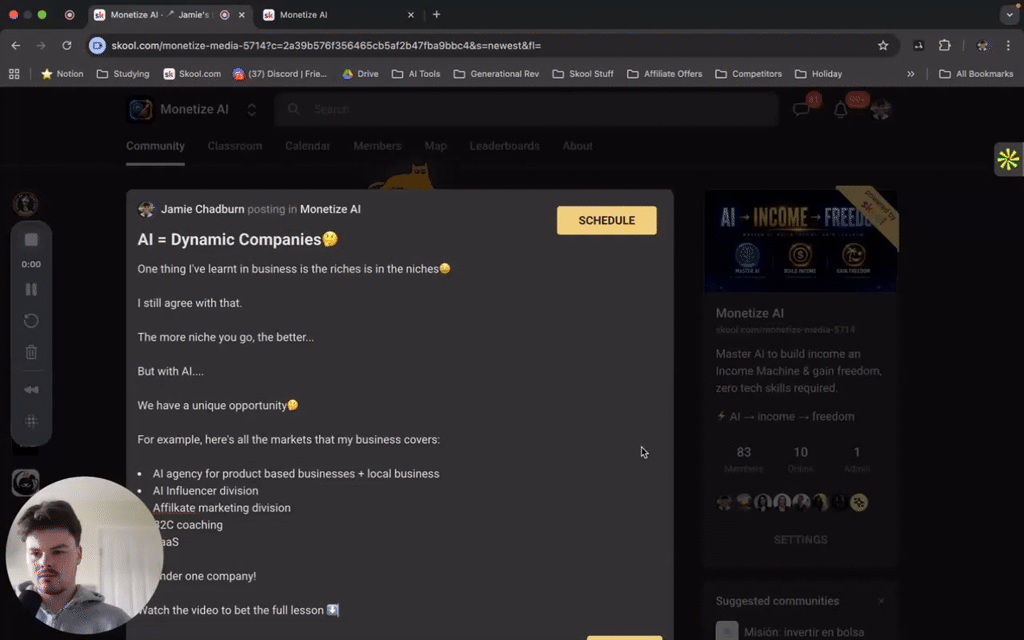
Task: Open the SETTINGS button in group card
Action: tap(801, 539)
